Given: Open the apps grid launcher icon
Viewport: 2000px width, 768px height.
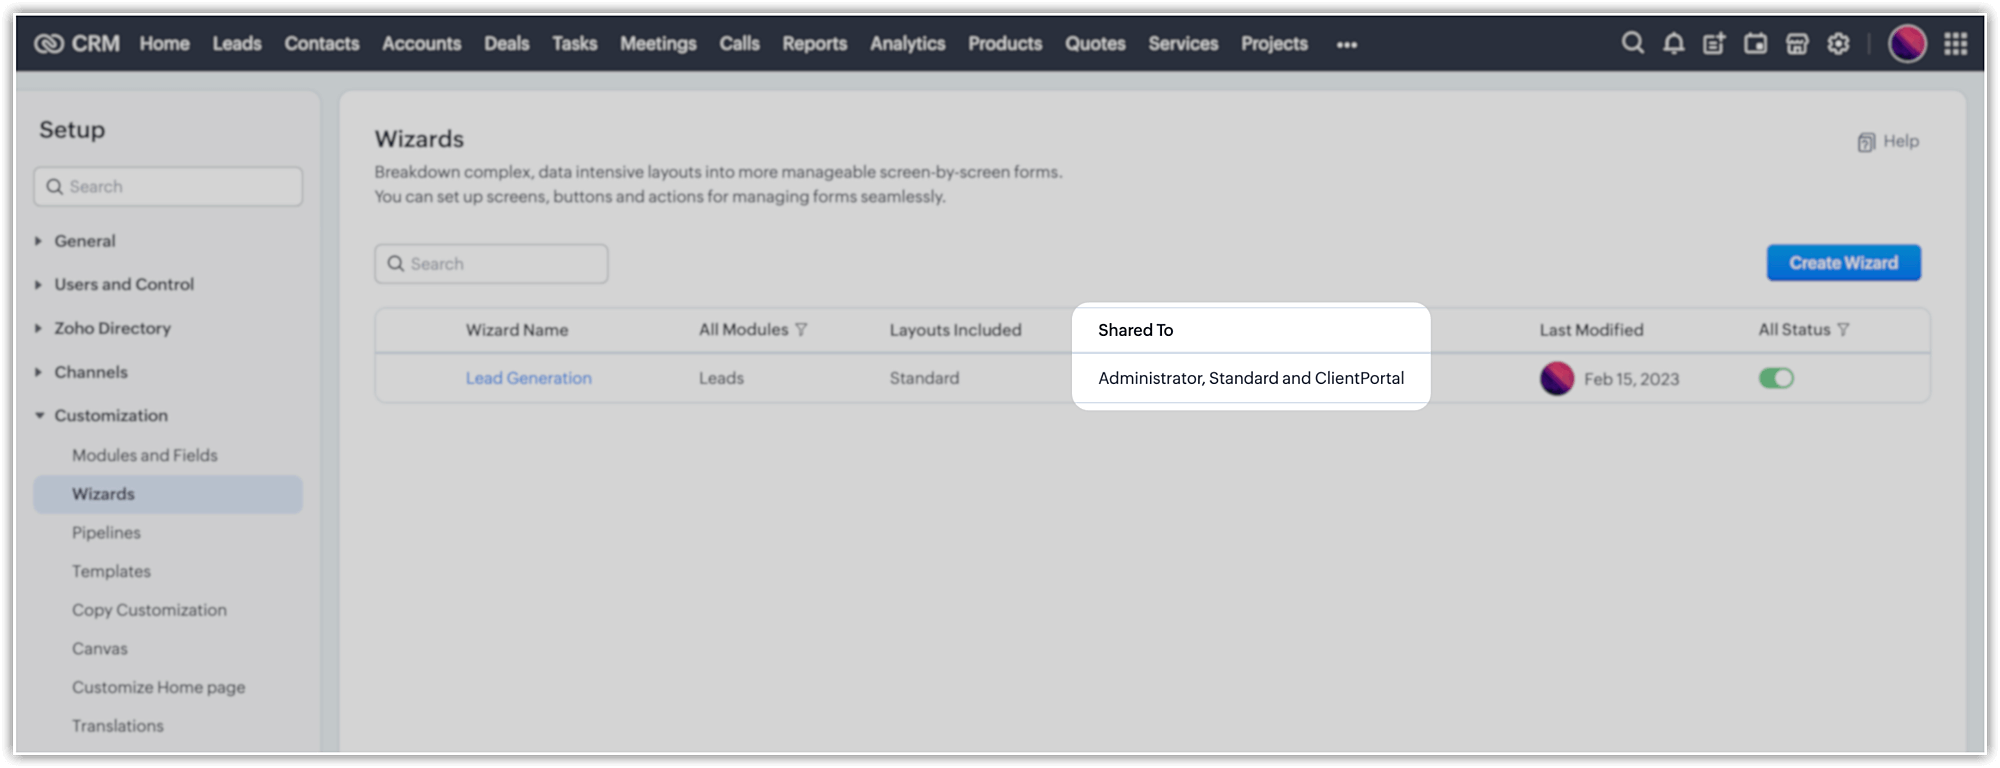Looking at the screenshot, I should [1955, 43].
